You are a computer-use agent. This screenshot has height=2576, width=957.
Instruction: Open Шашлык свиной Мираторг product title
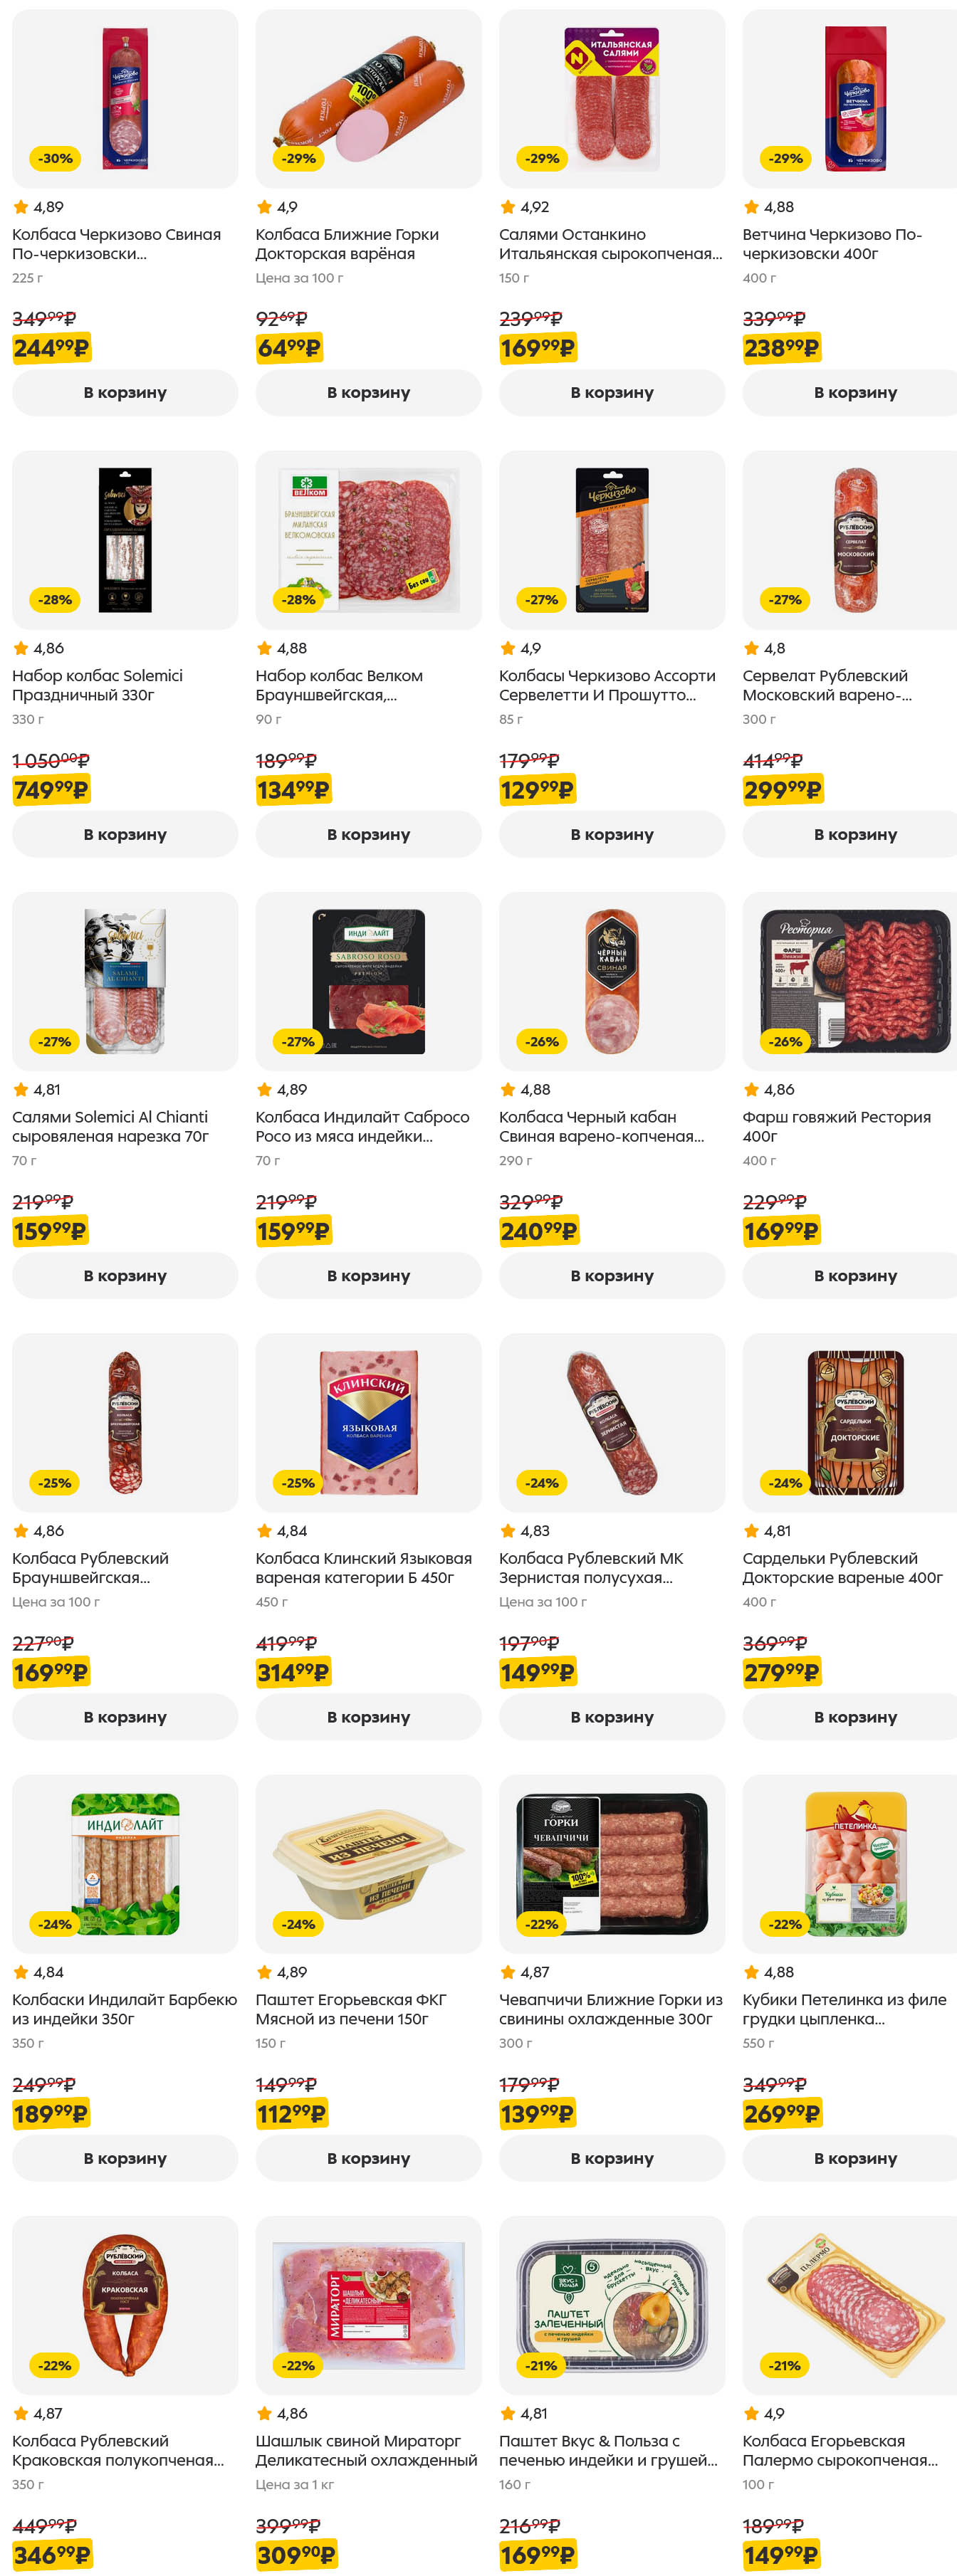(366, 2450)
